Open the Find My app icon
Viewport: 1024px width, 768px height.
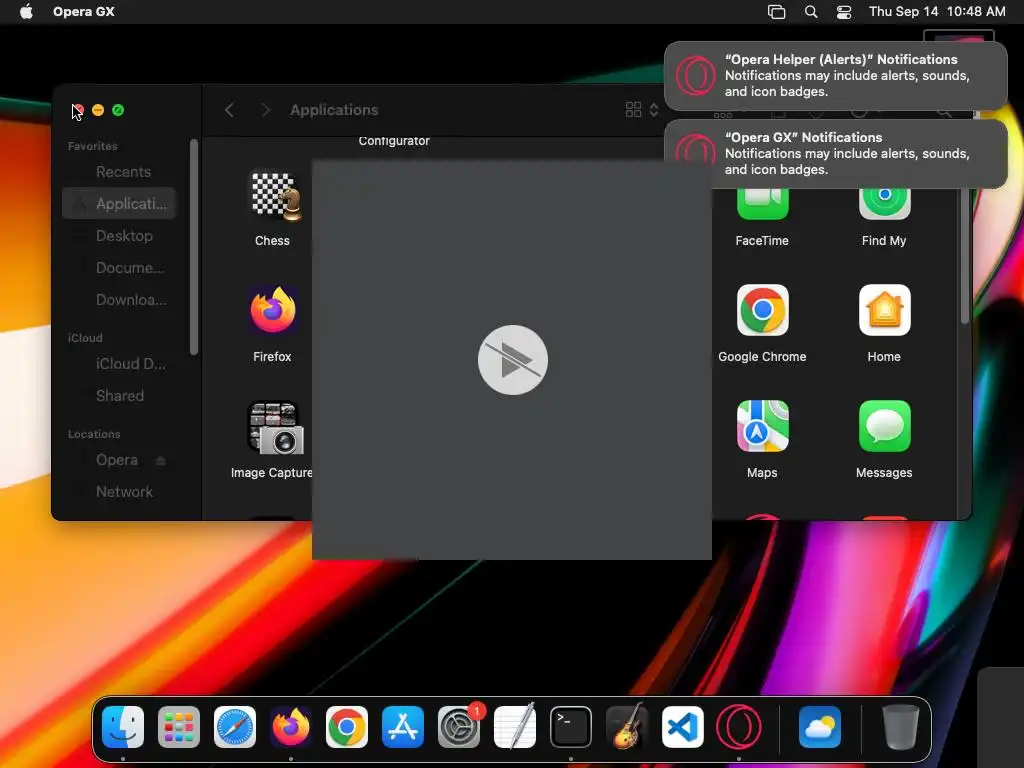point(884,204)
